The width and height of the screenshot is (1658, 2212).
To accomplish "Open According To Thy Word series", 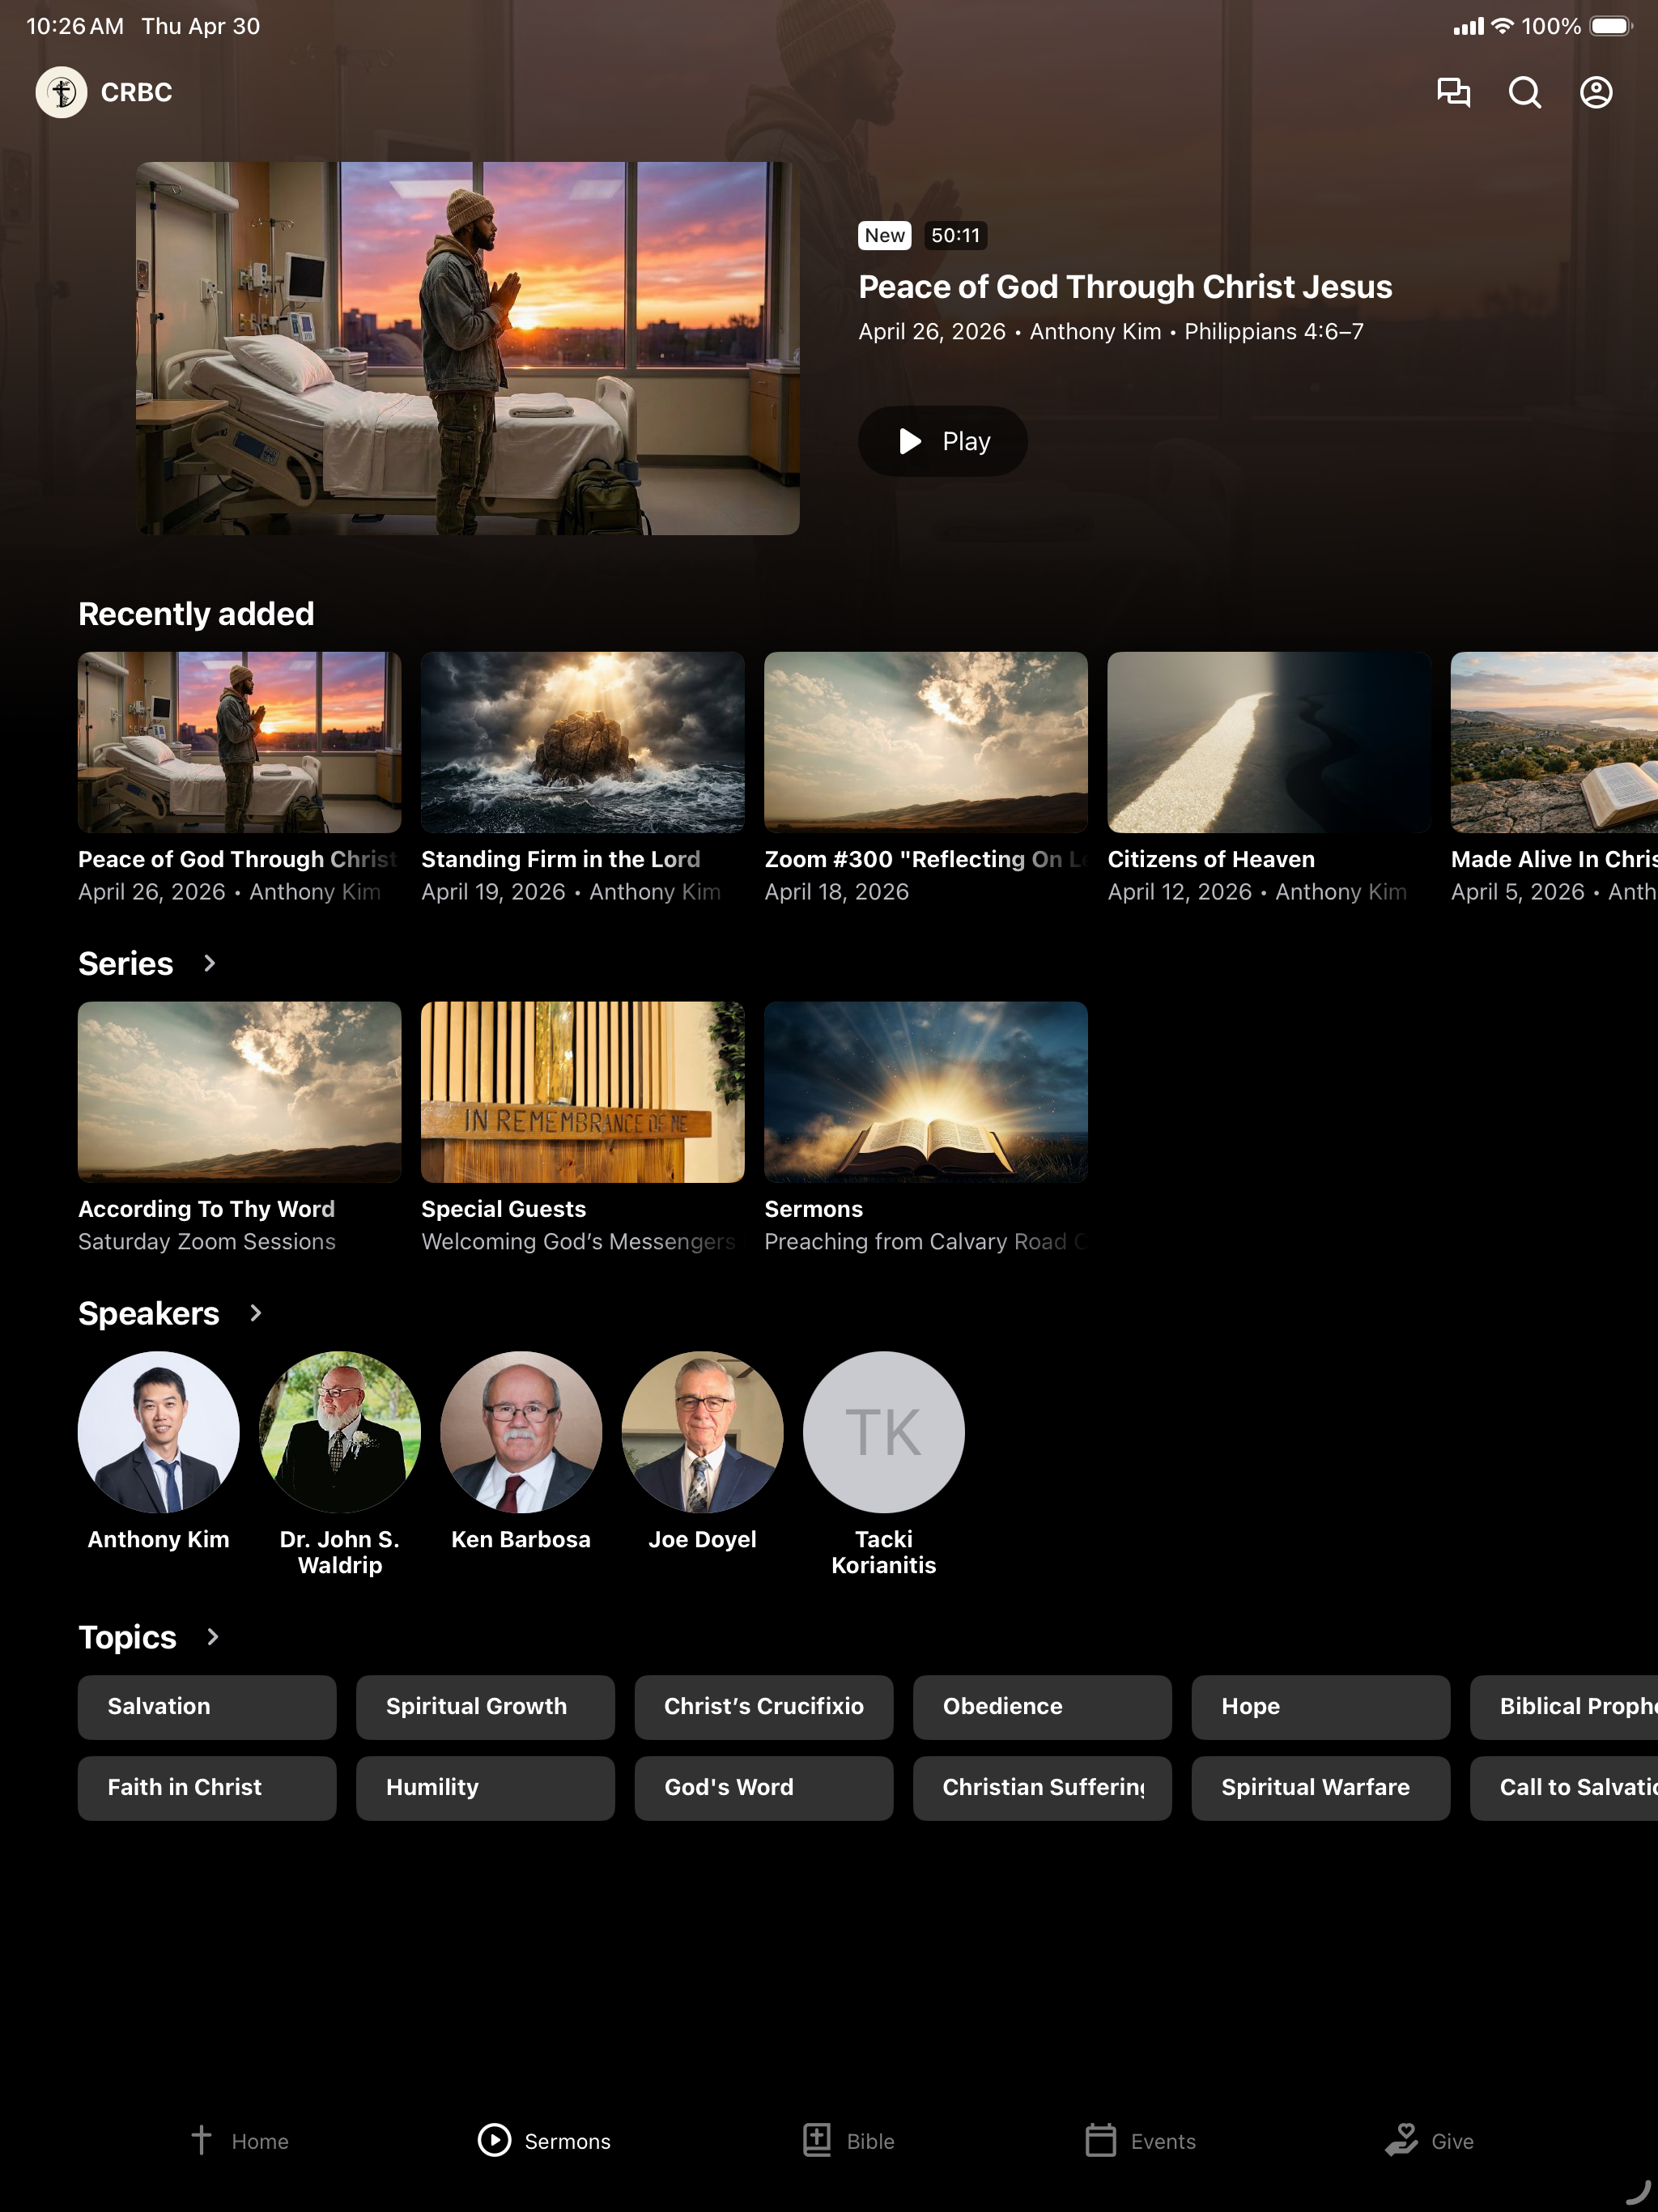I will pyautogui.click(x=240, y=1092).
